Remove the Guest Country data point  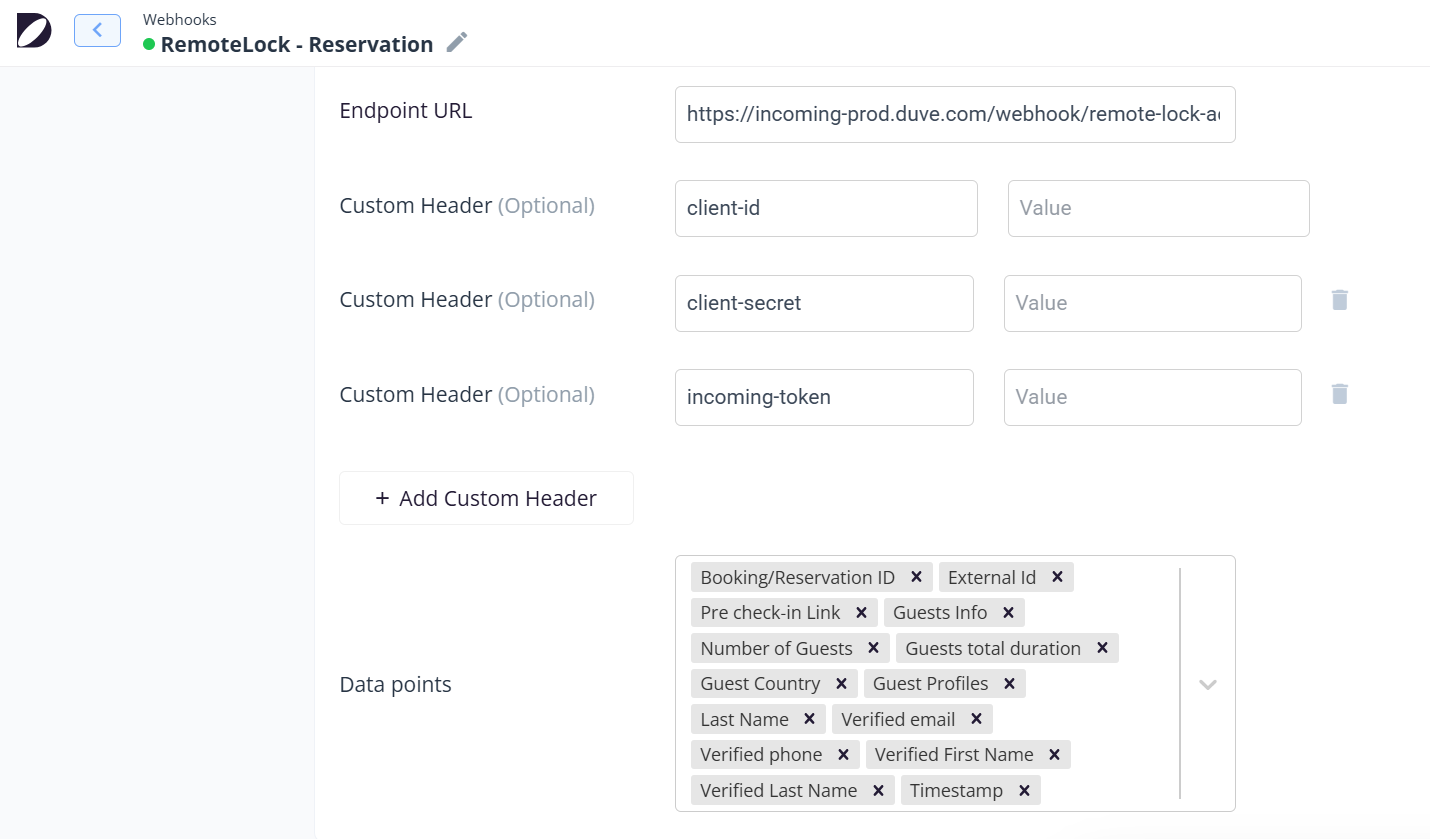click(x=841, y=683)
